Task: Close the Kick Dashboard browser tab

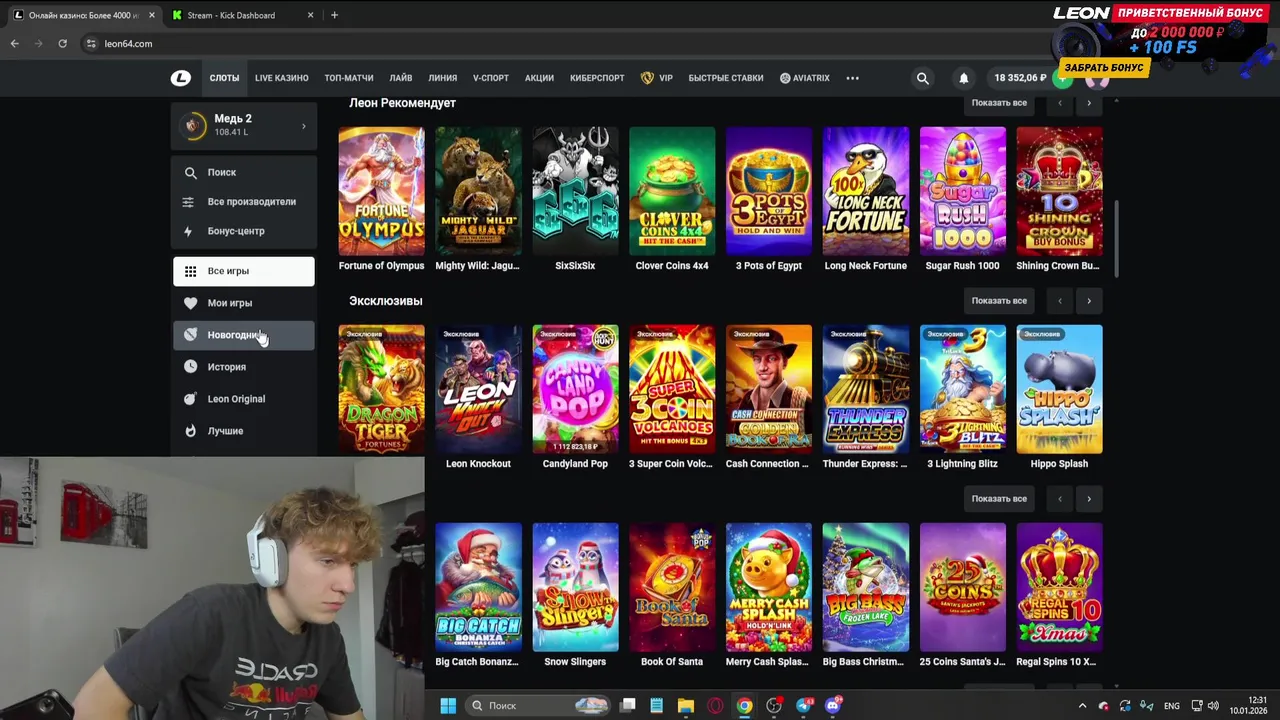Action: [310, 15]
